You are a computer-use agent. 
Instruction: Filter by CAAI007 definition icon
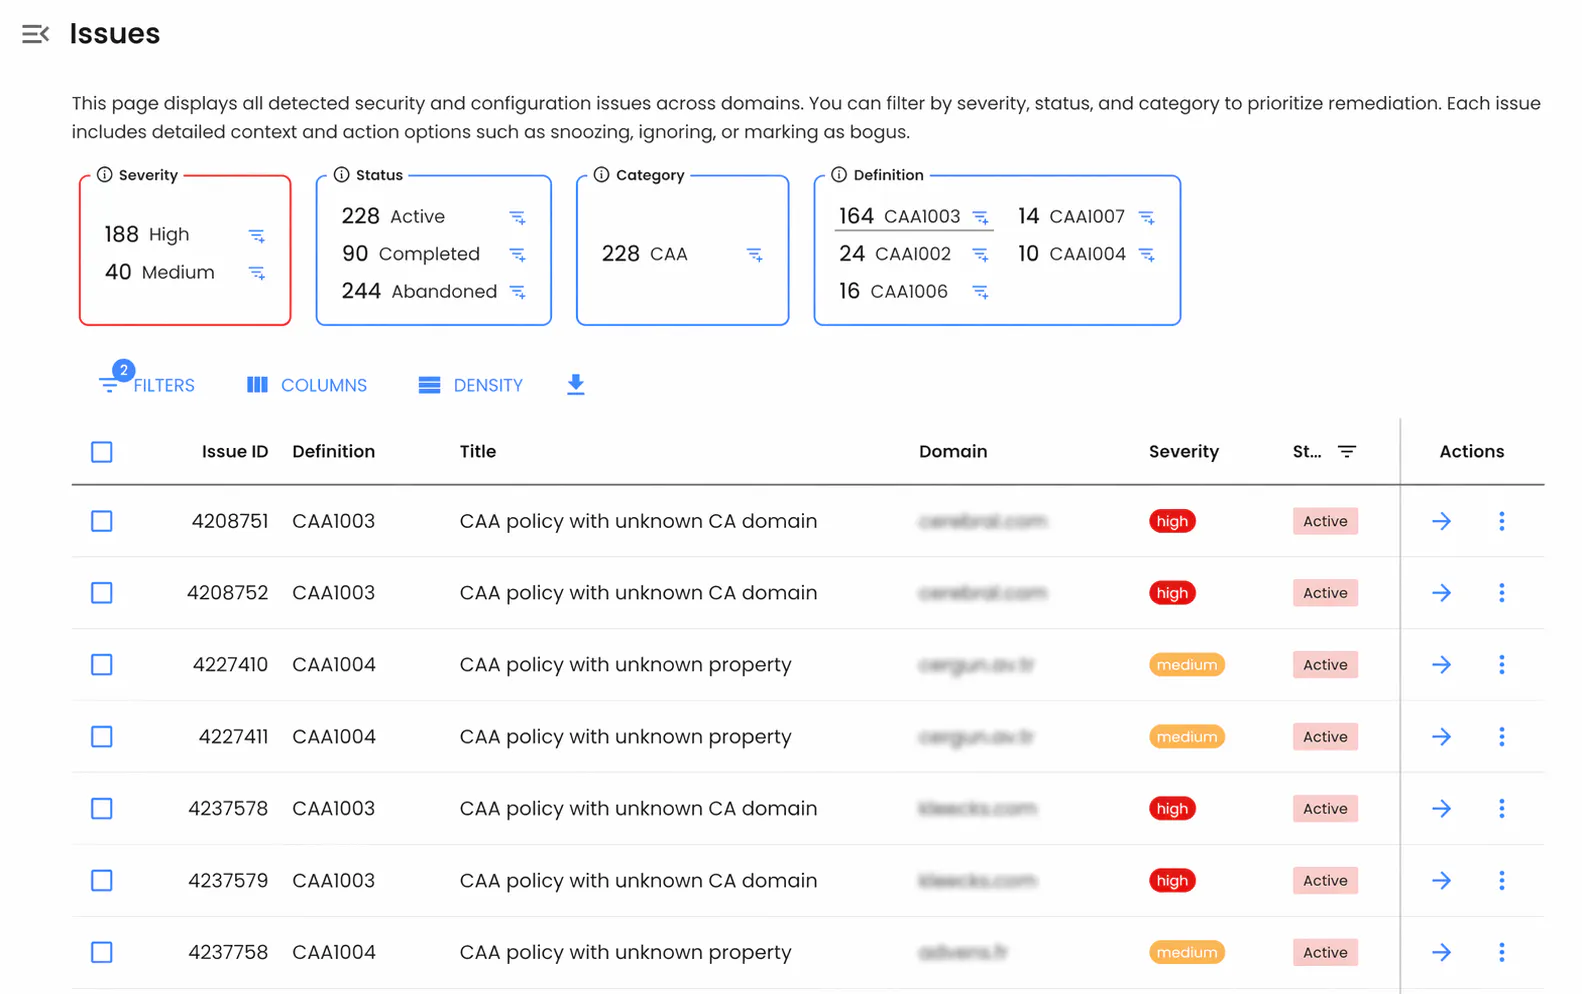pos(1147,217)
